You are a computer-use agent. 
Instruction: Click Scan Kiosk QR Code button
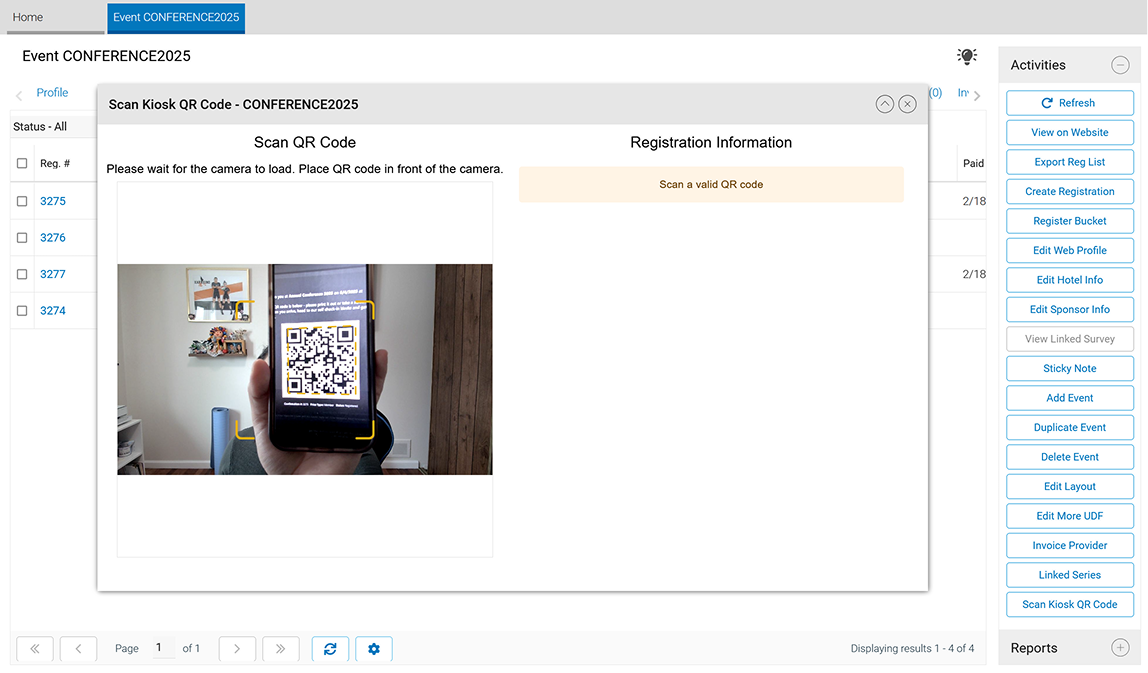(x=1070, y=604)
